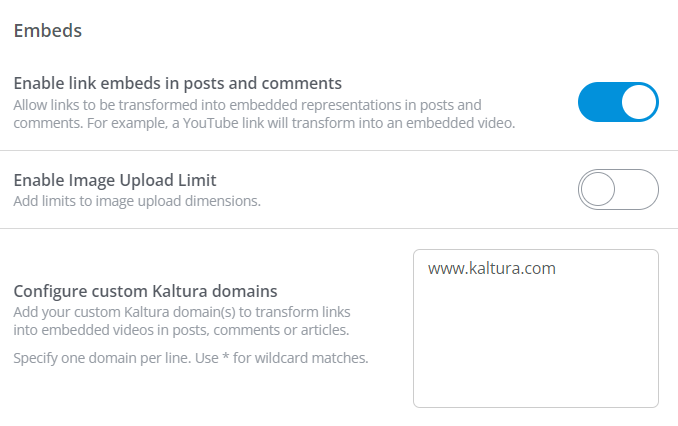Viewport: 678px width, 426px height.
Task: Click 'Enable link embeds in posts and comments' label
Action: tap(178, 82)
